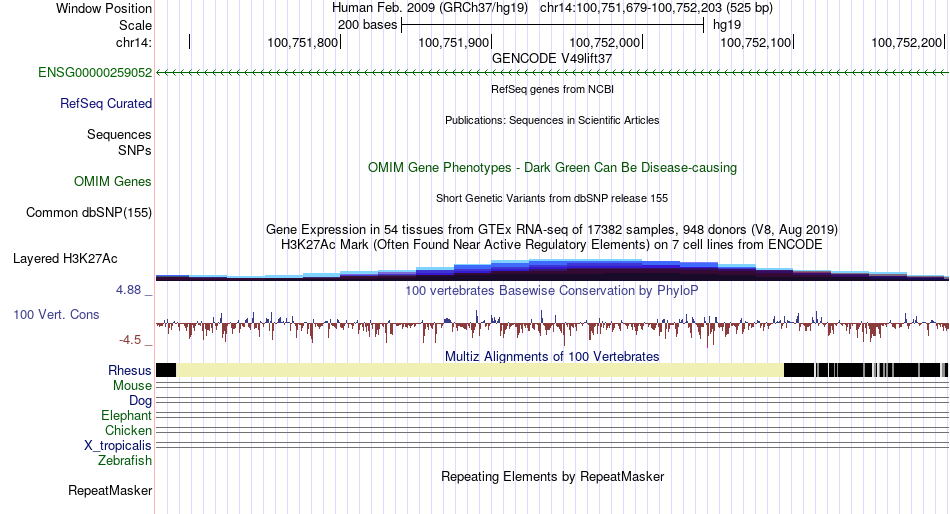Open the RefSeq Curated track label
Viewport: 950px width, 514px height.
coord(106,104)
